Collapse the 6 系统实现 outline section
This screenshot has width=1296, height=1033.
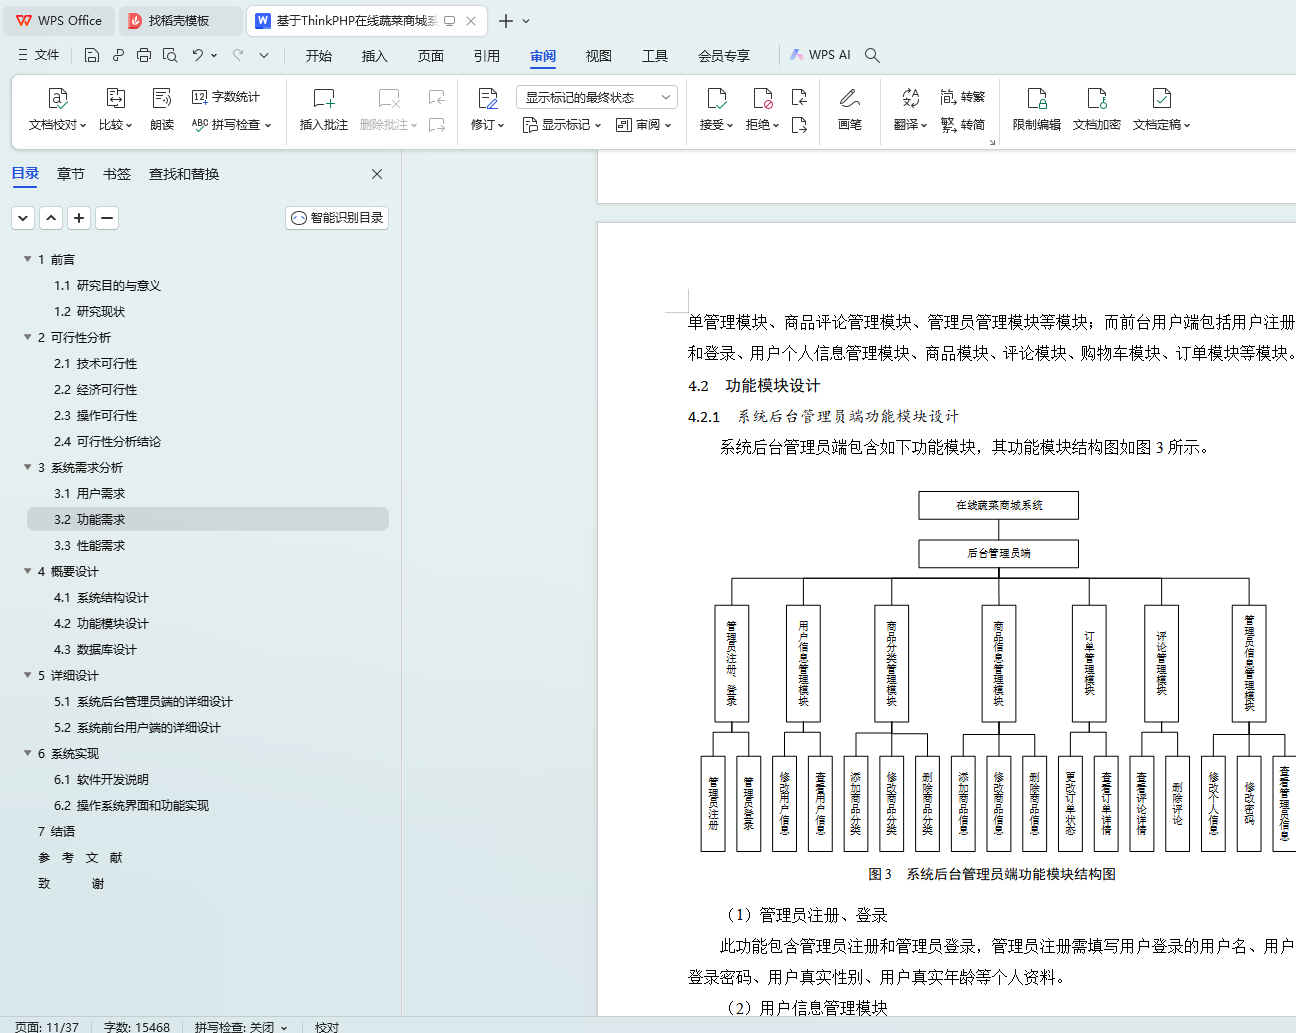click(28, 753)
